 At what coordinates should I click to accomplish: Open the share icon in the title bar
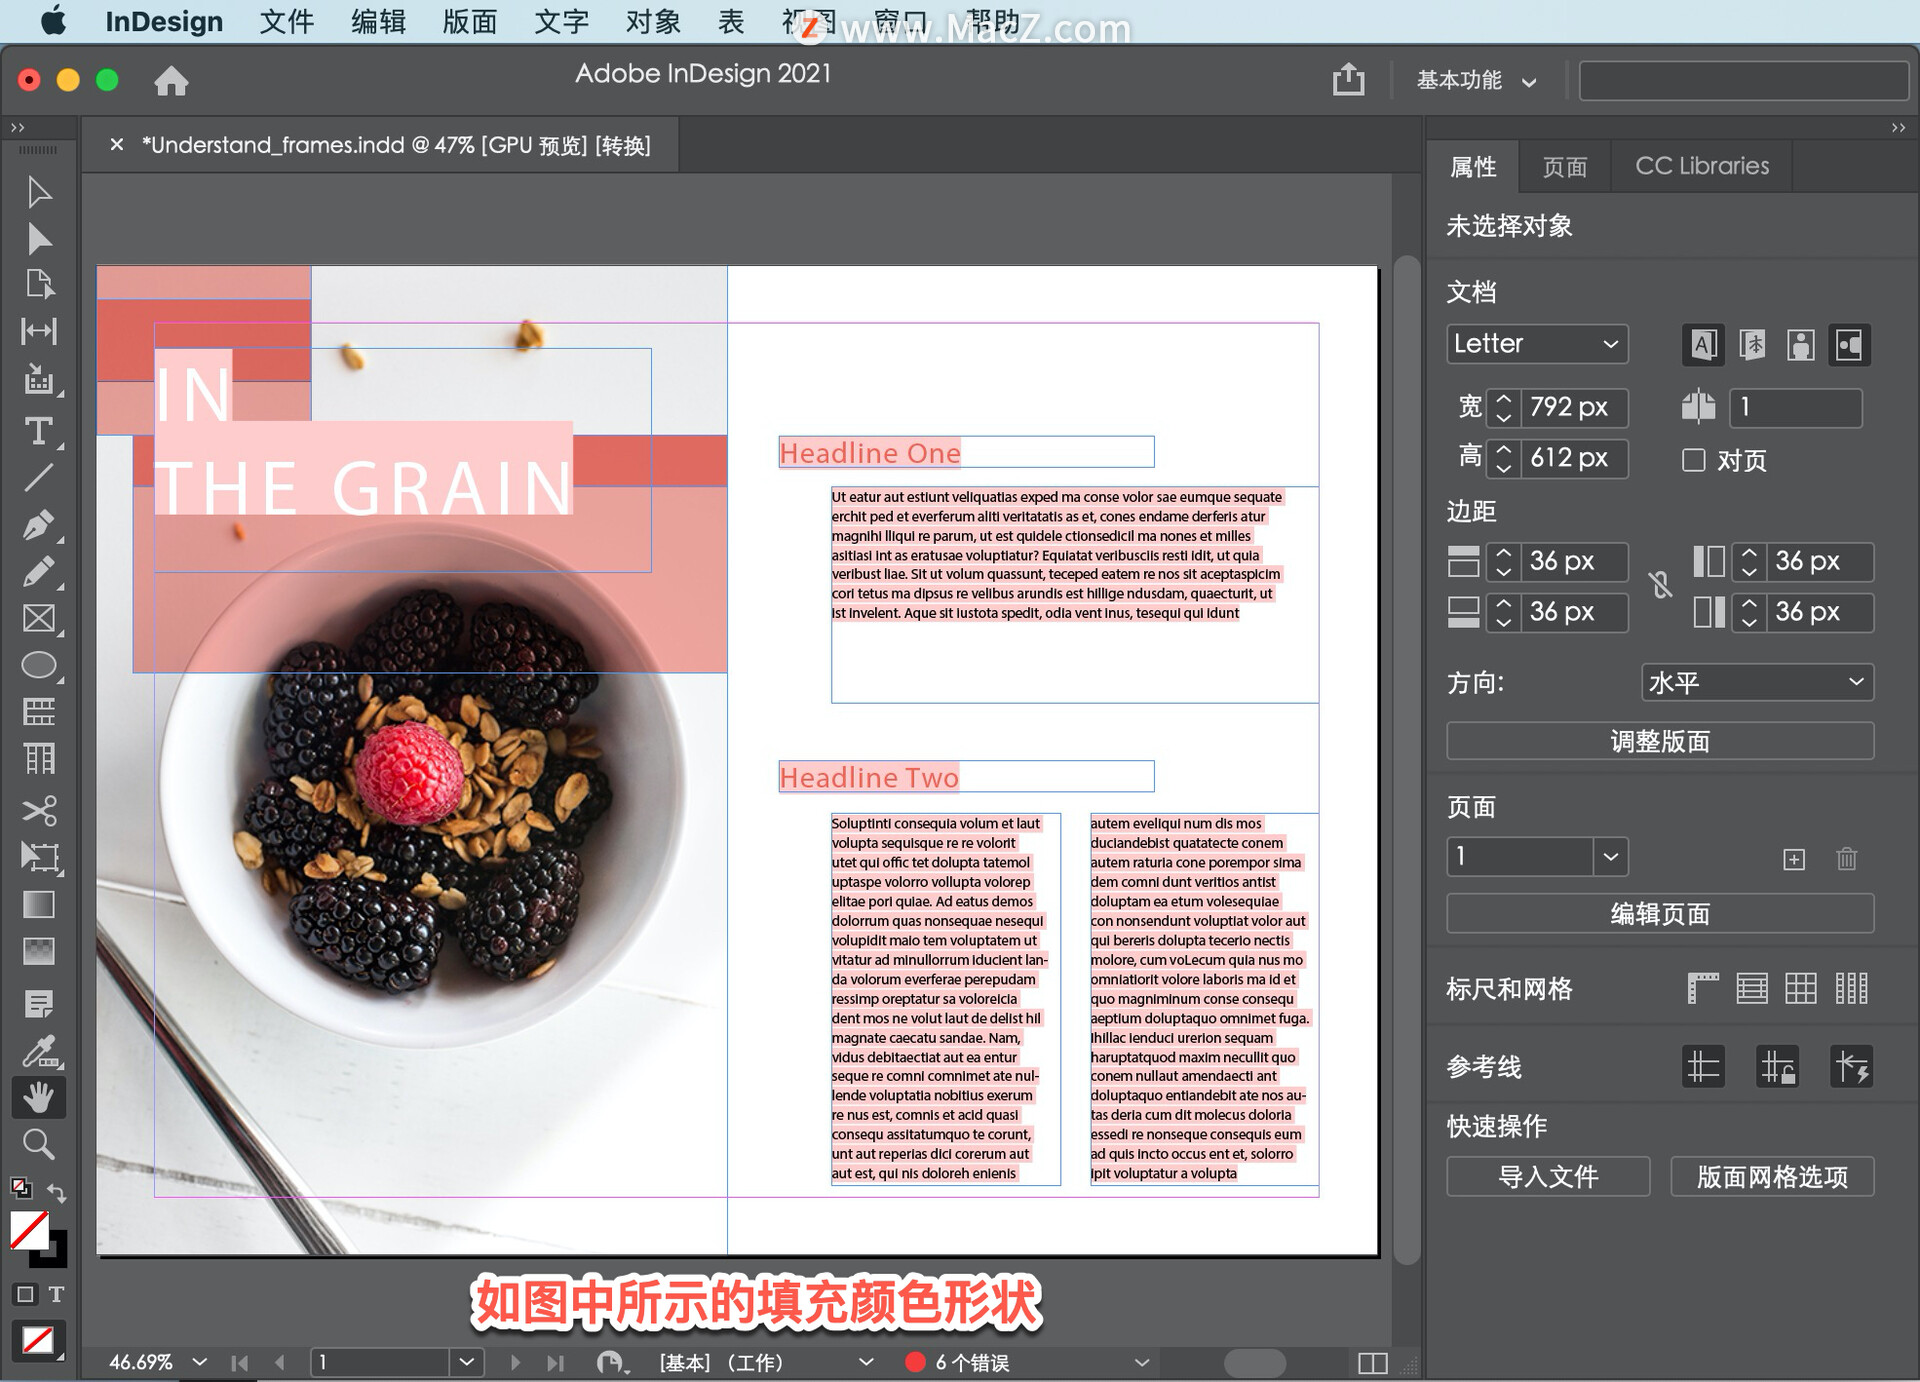point(1348,80)
